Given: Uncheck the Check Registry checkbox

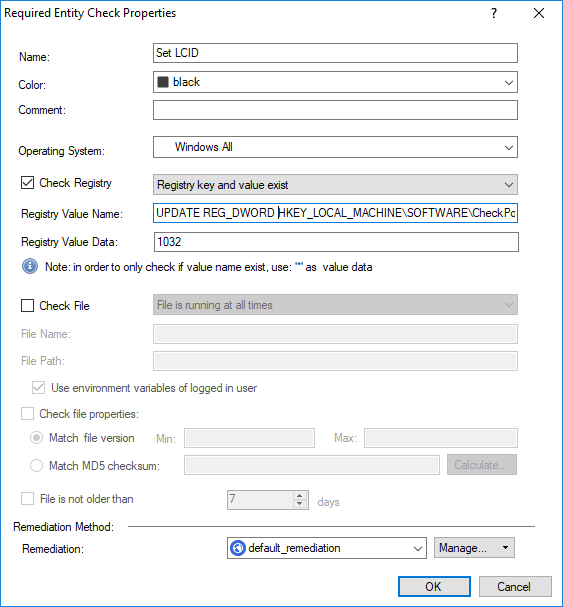Looking at the screenshot, I should (x=27, y=183).
